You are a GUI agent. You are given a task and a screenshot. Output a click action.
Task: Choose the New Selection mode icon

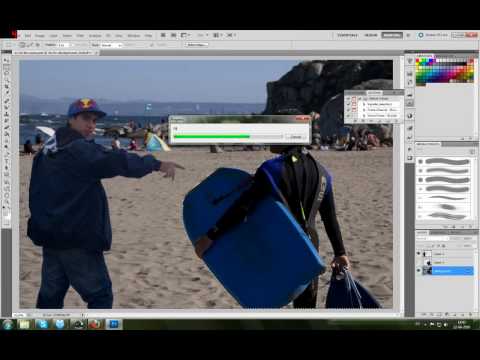click(22, 45)
